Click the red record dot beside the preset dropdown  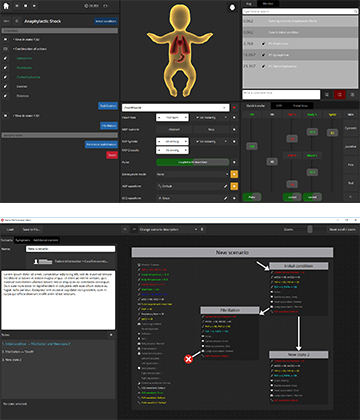coord(234,108)
